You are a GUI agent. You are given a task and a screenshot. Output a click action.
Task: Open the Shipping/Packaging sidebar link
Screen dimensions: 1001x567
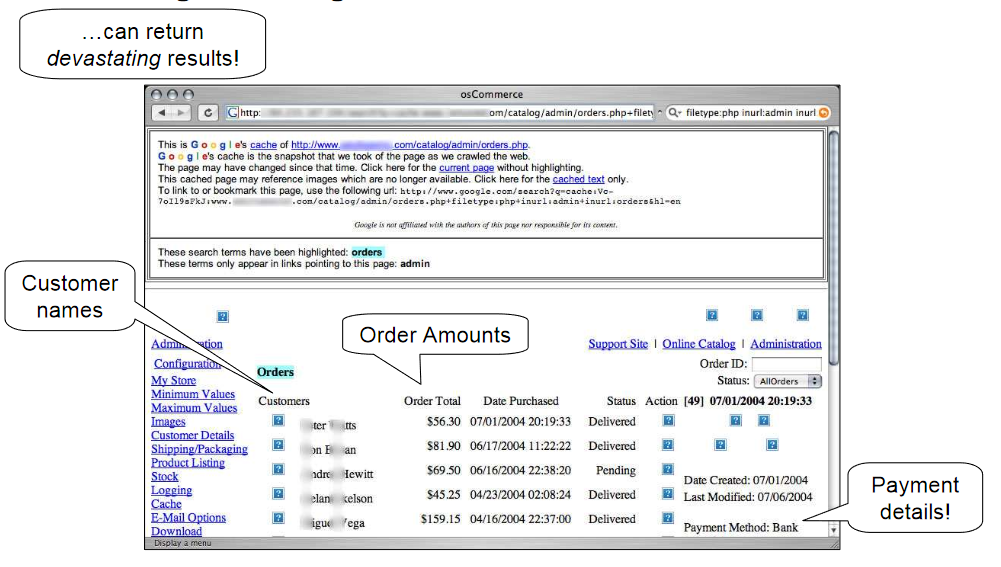point(199,450)
